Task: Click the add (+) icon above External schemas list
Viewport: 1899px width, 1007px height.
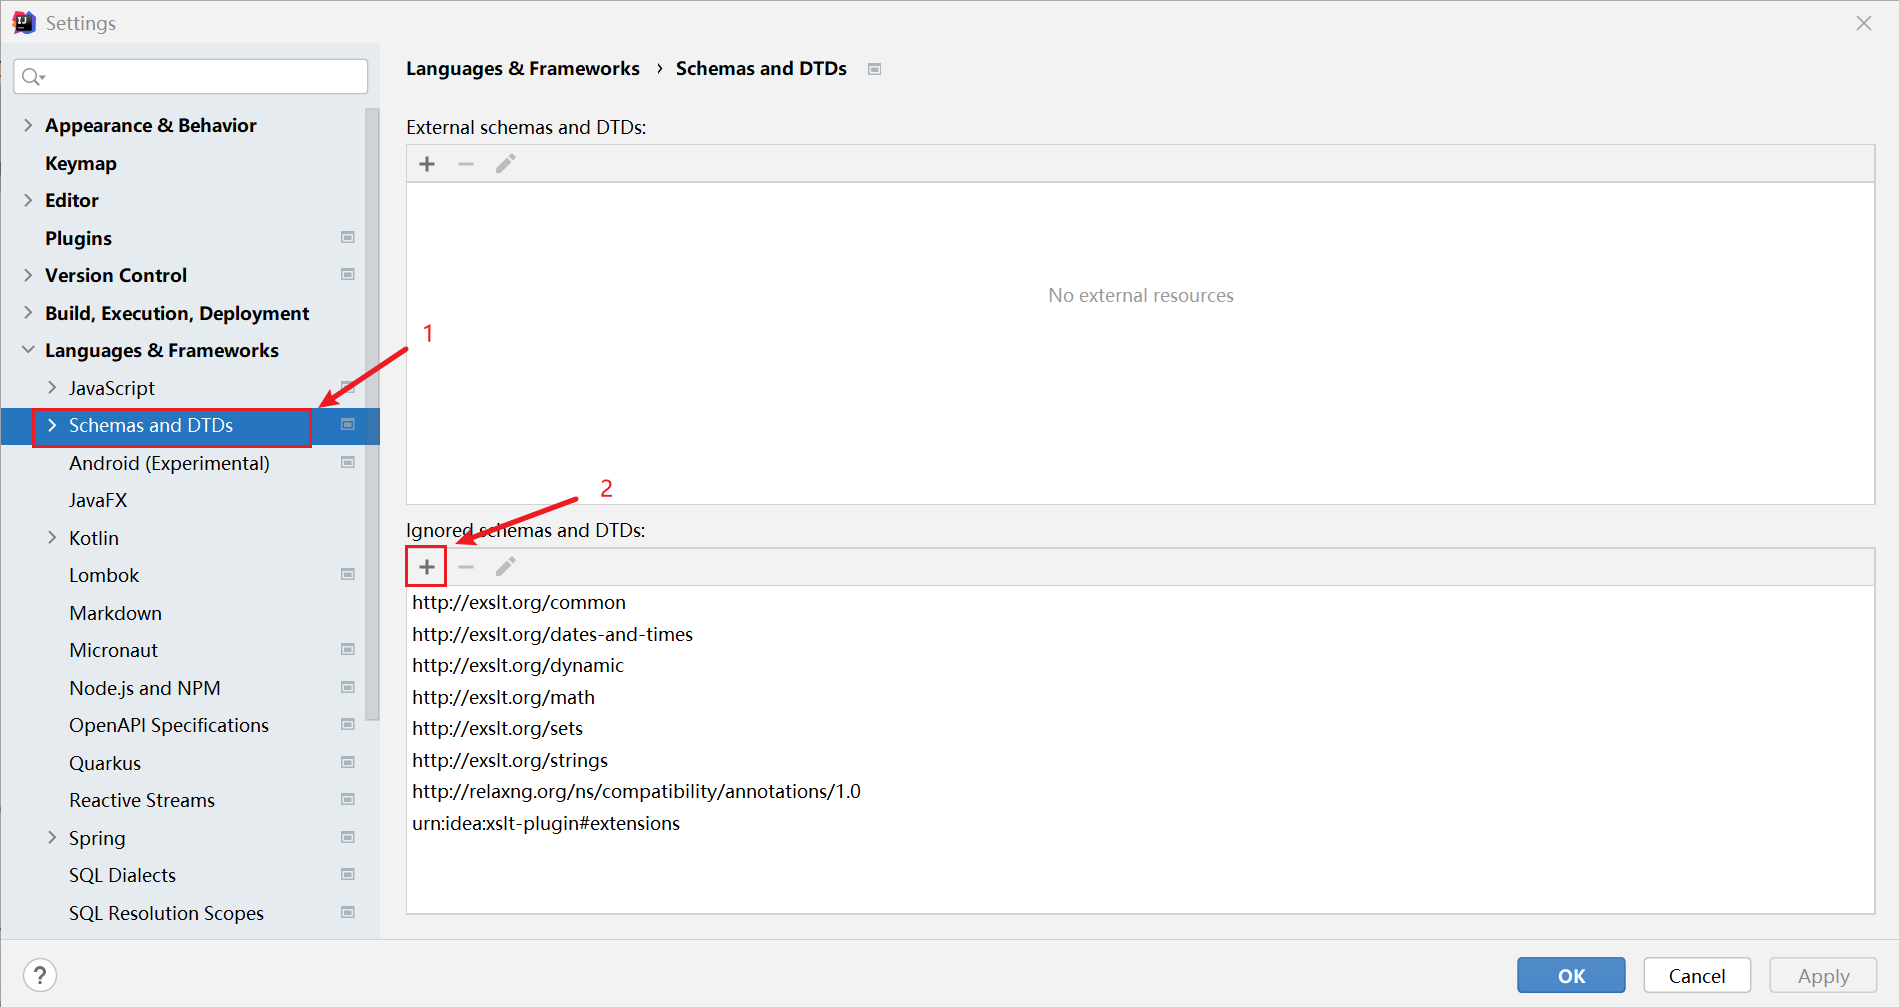Action: [427, 163]
